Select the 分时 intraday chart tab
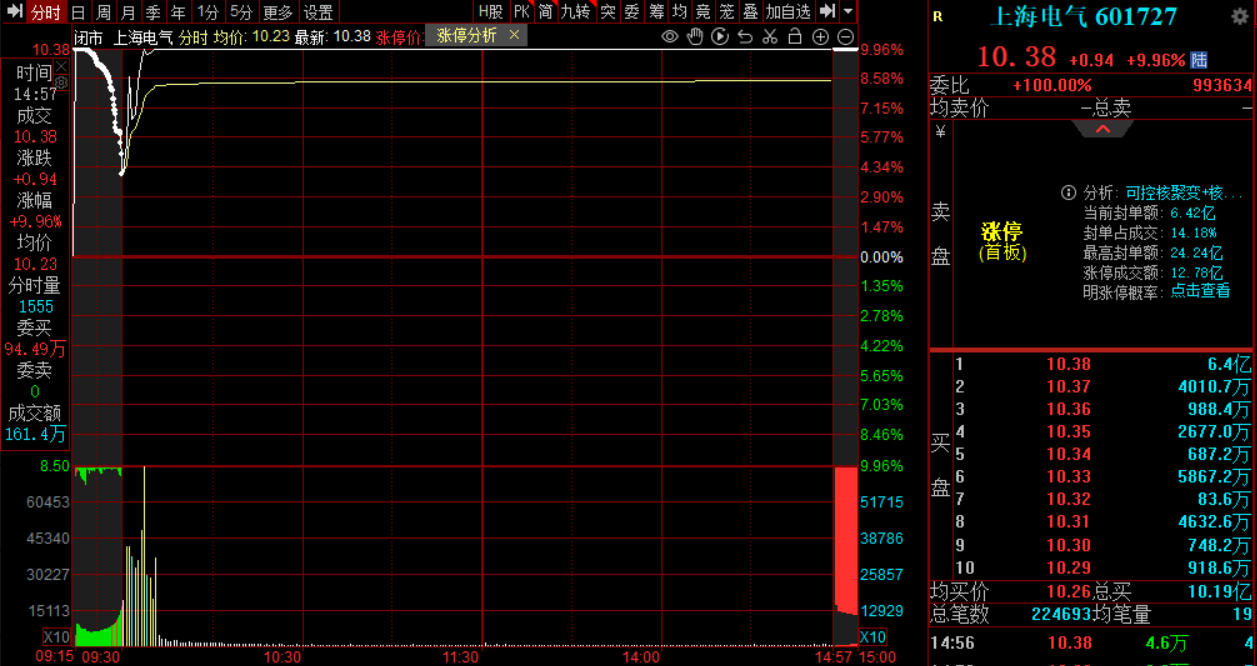The width and height of the screenshot is (1257, 666). point(45,12)
